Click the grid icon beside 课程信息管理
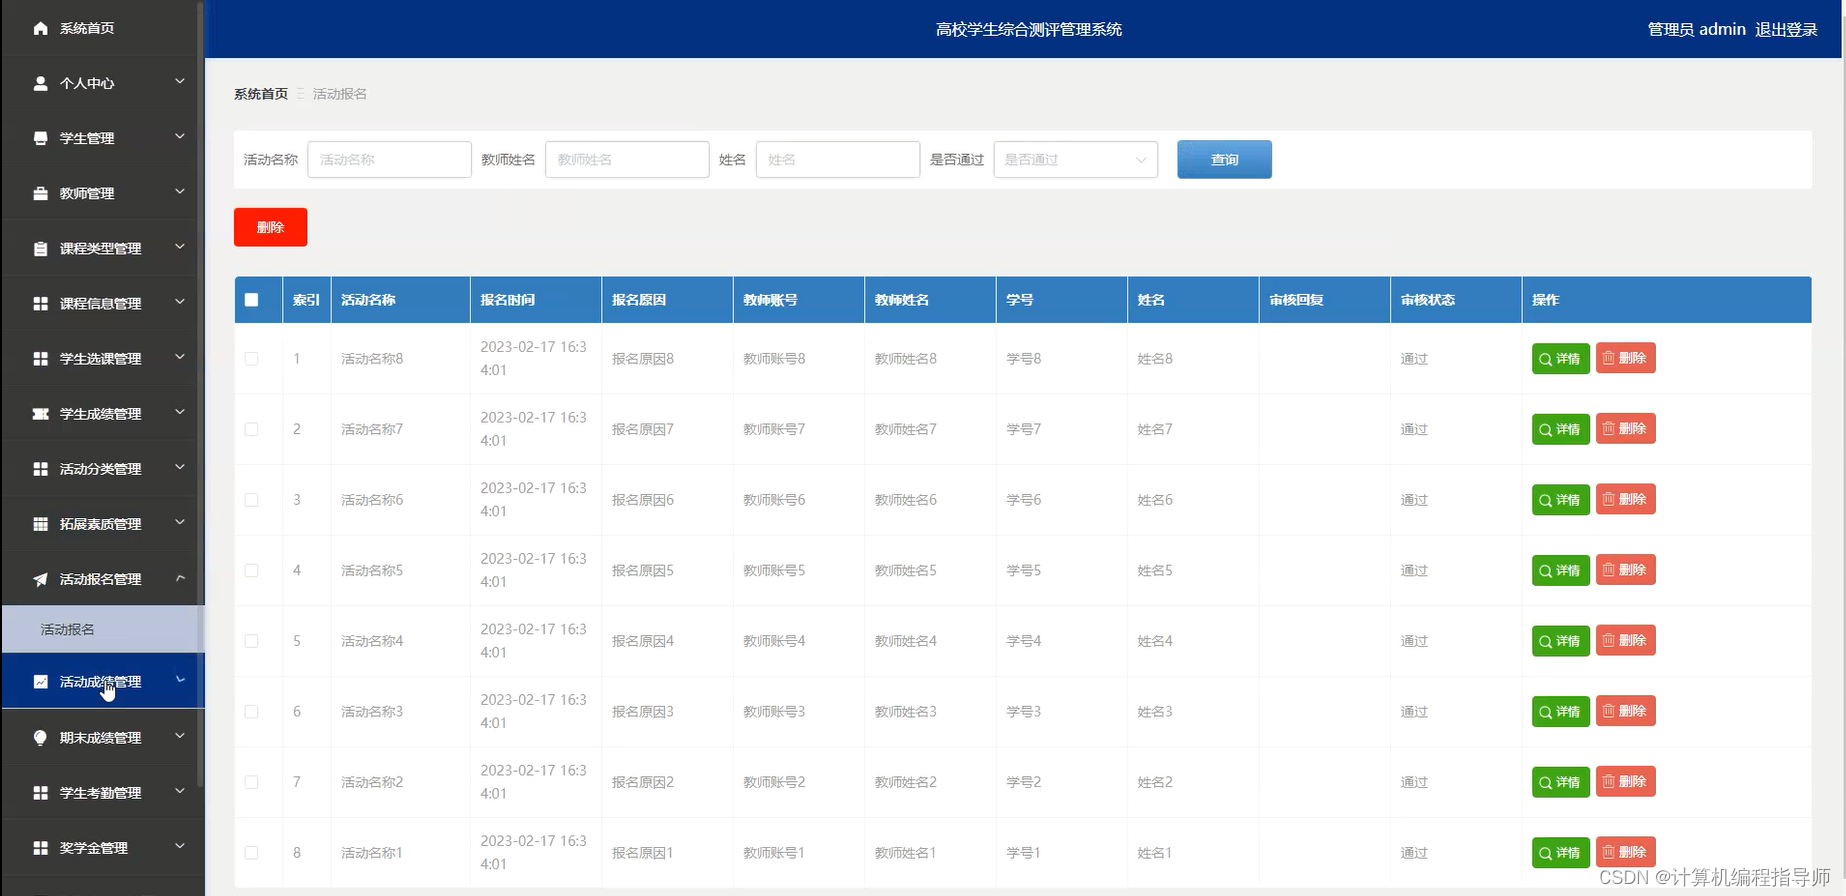The width and height of the screenshot is (1846, 896). point(40,303)
